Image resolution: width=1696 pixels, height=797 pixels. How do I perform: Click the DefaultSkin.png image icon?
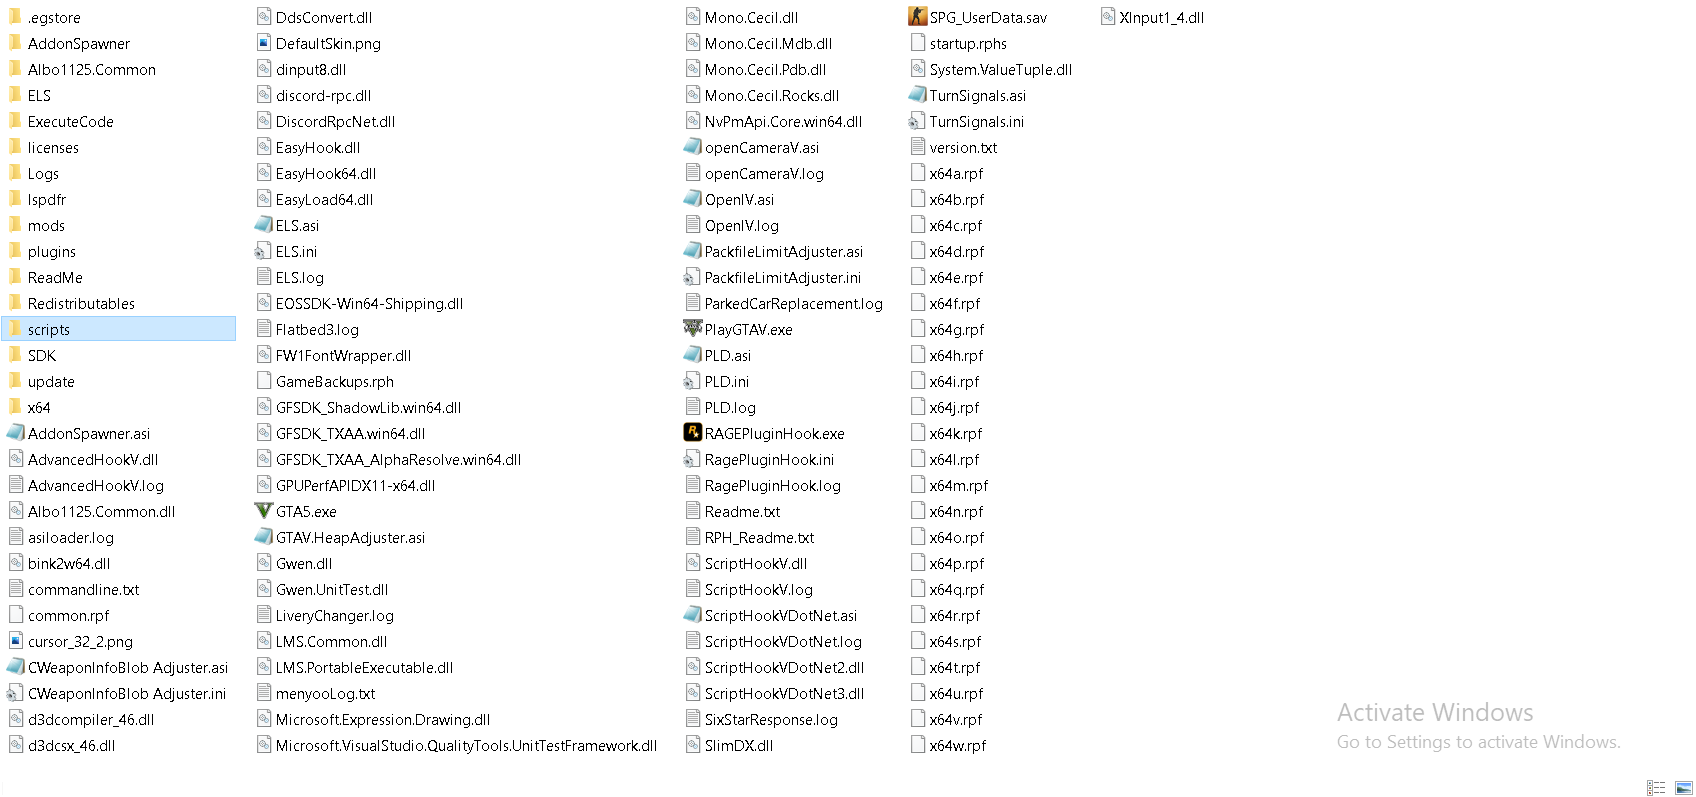click(x=264, y=43)
